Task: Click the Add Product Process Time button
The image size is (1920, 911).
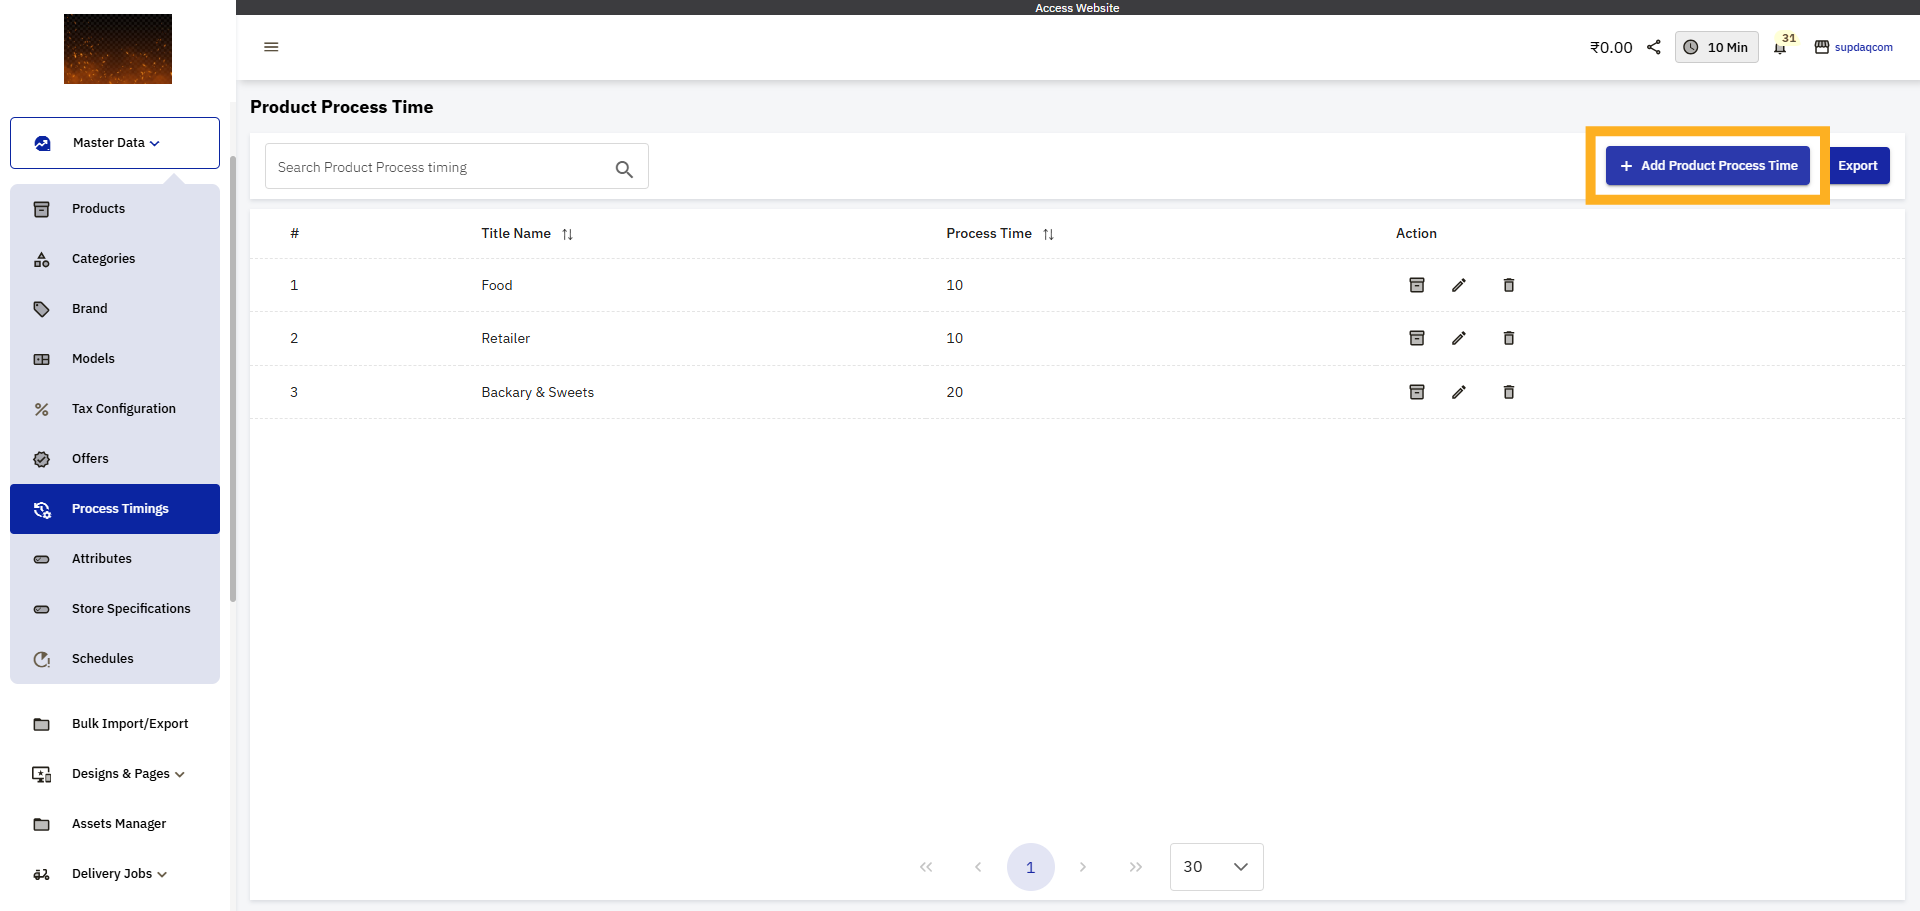Action: click(1707, 165)
